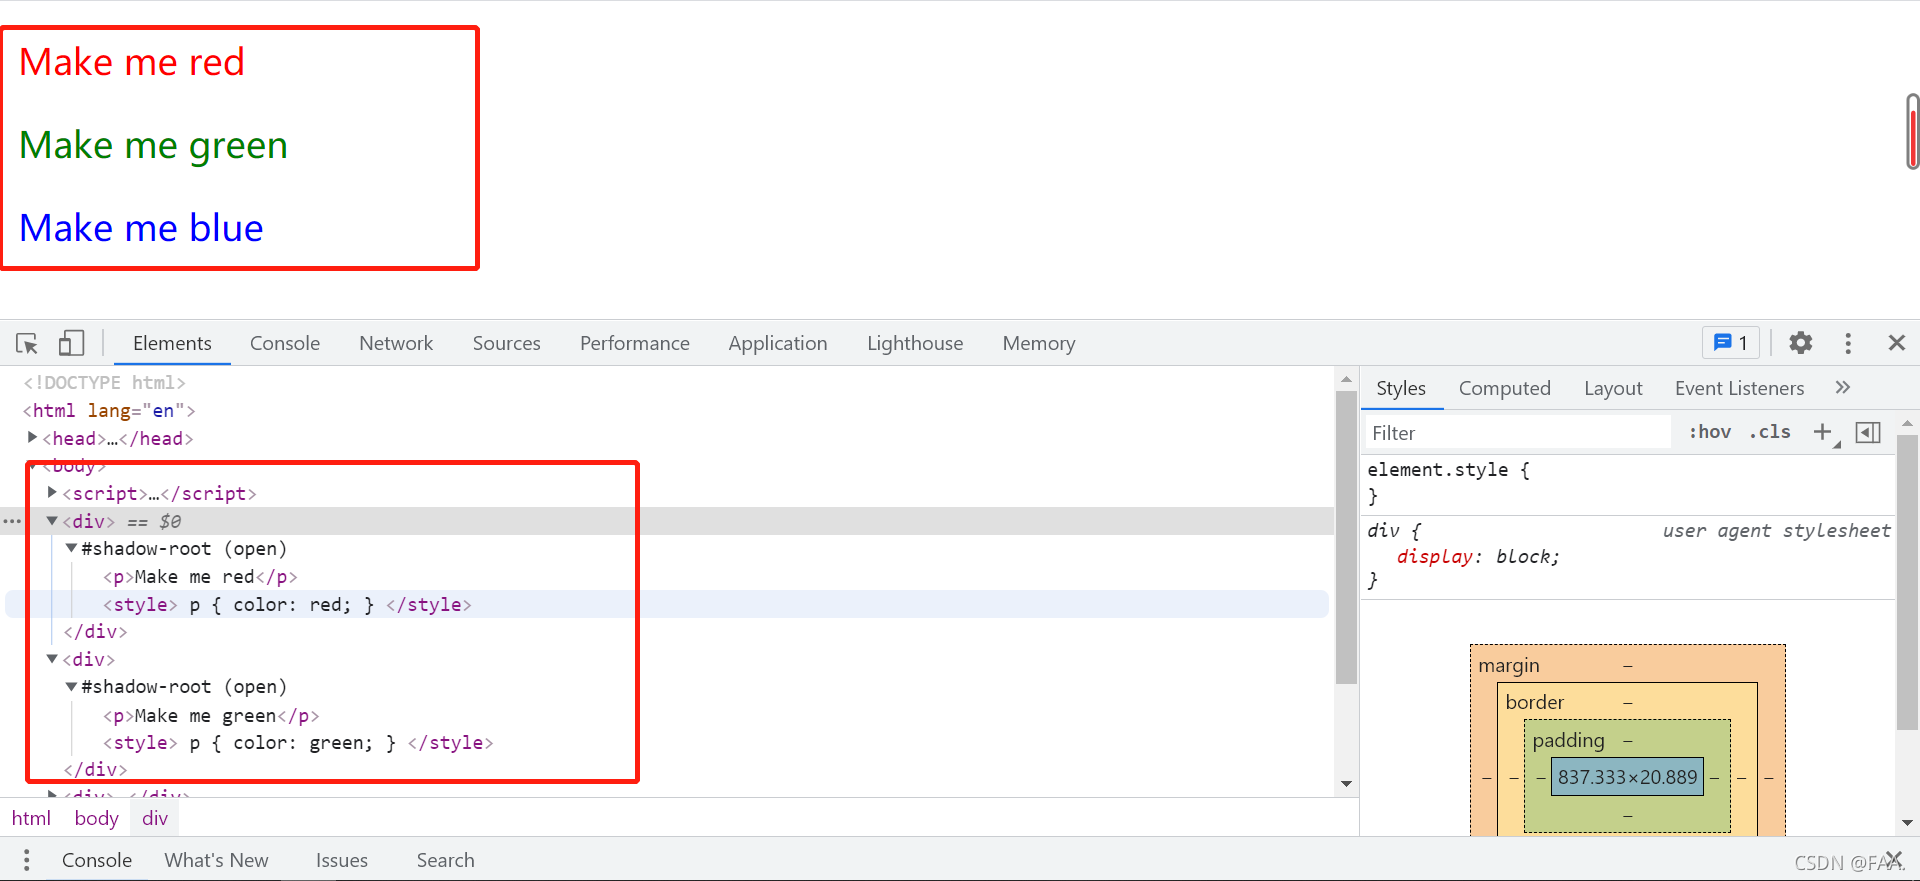This screenshot has height=881, width=1920.
Task: Collapse the first #shadow-root (open) node
Action: [71, 548]
